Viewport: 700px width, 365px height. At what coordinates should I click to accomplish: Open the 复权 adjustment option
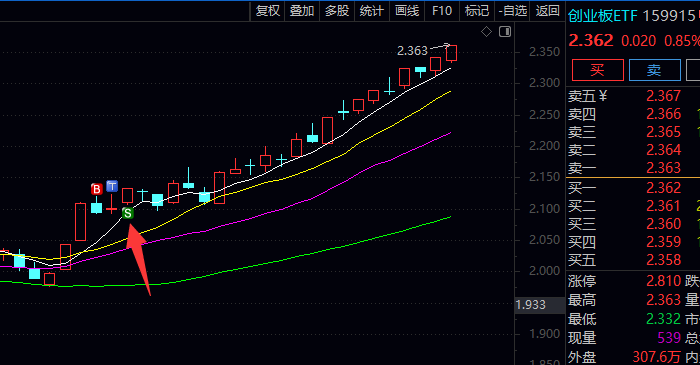[268, 11]
